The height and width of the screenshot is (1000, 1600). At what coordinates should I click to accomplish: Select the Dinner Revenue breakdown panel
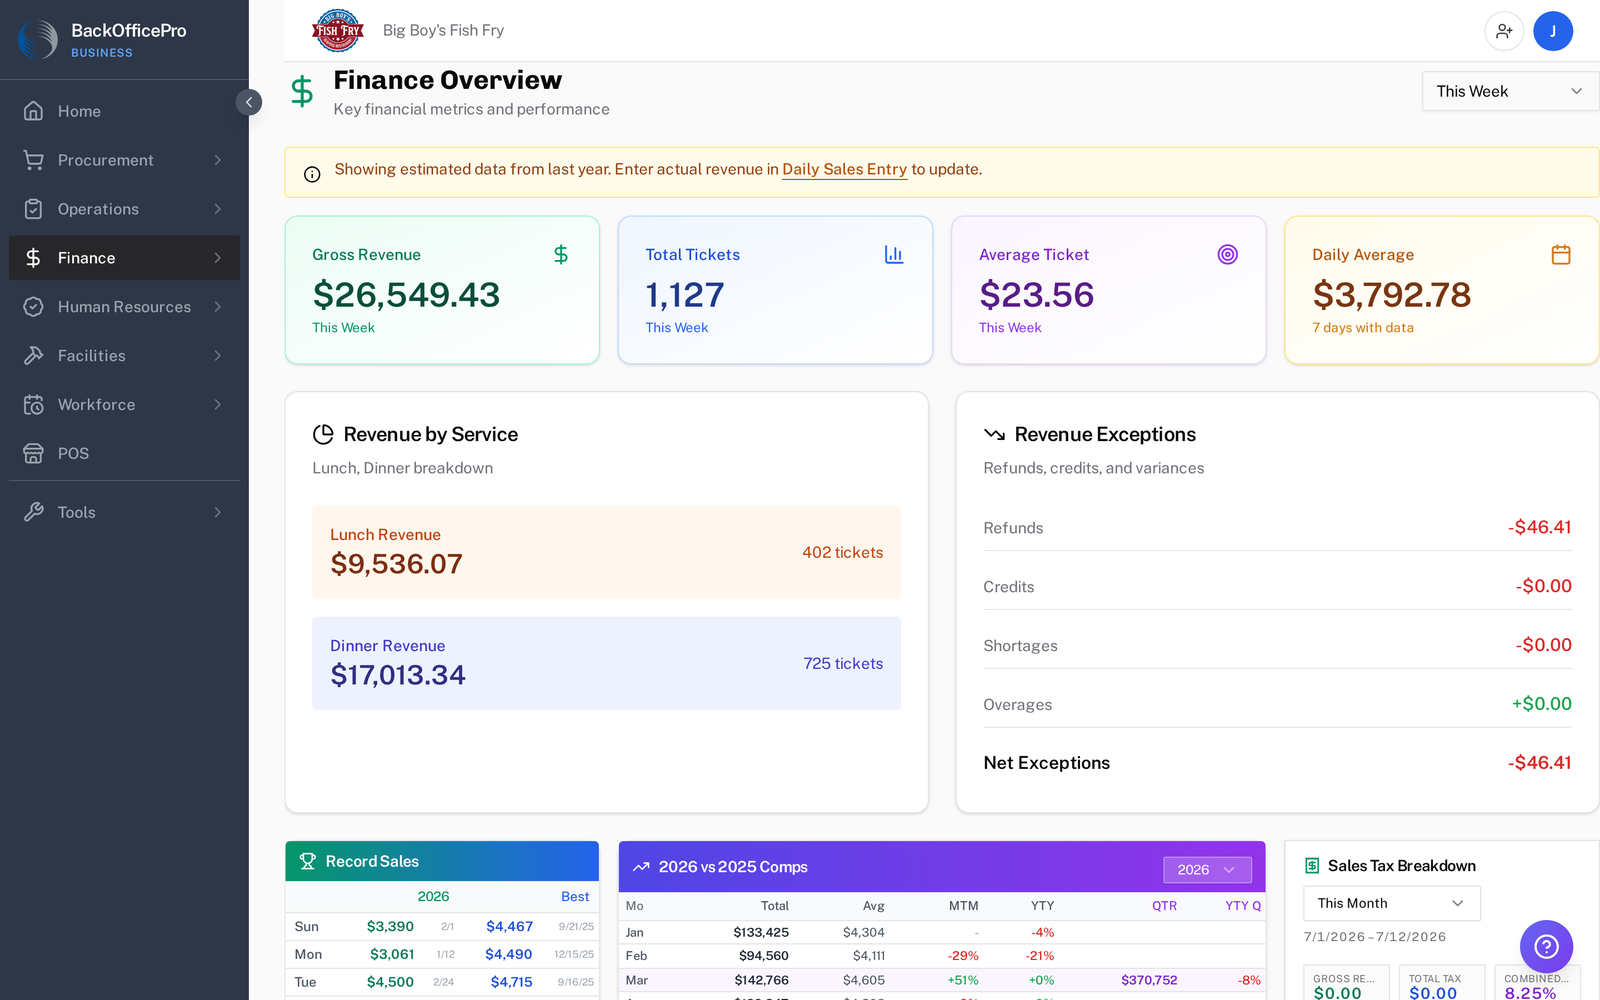pos(606,663)
